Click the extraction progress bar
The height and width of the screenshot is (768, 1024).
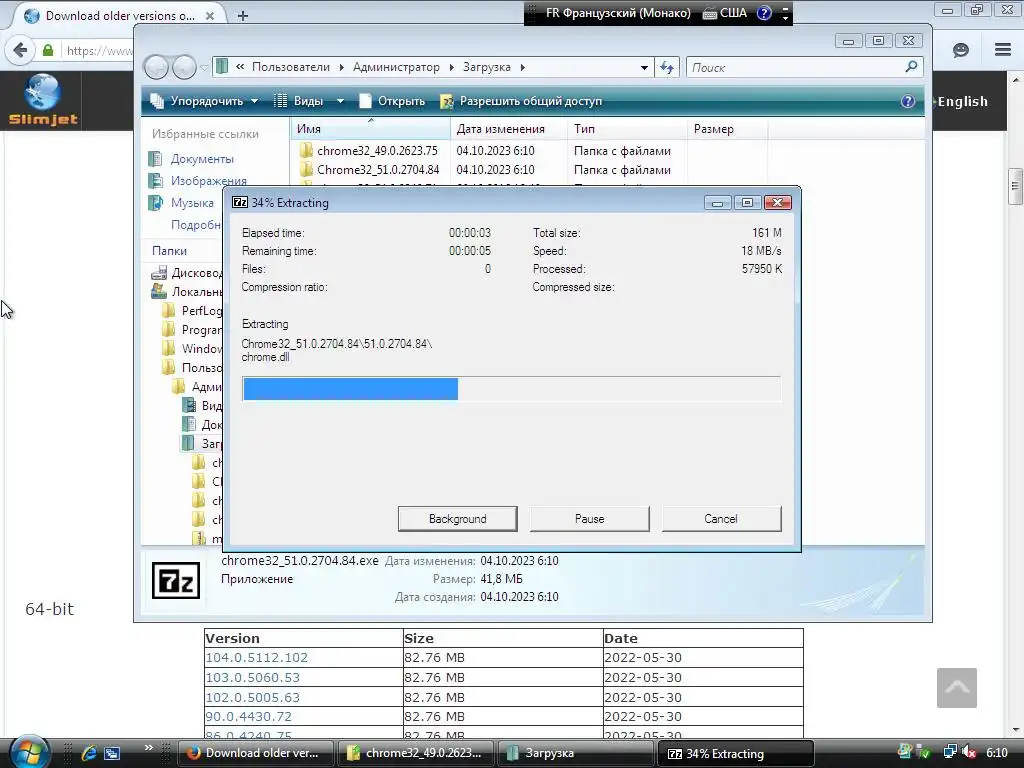click(511, 389)
